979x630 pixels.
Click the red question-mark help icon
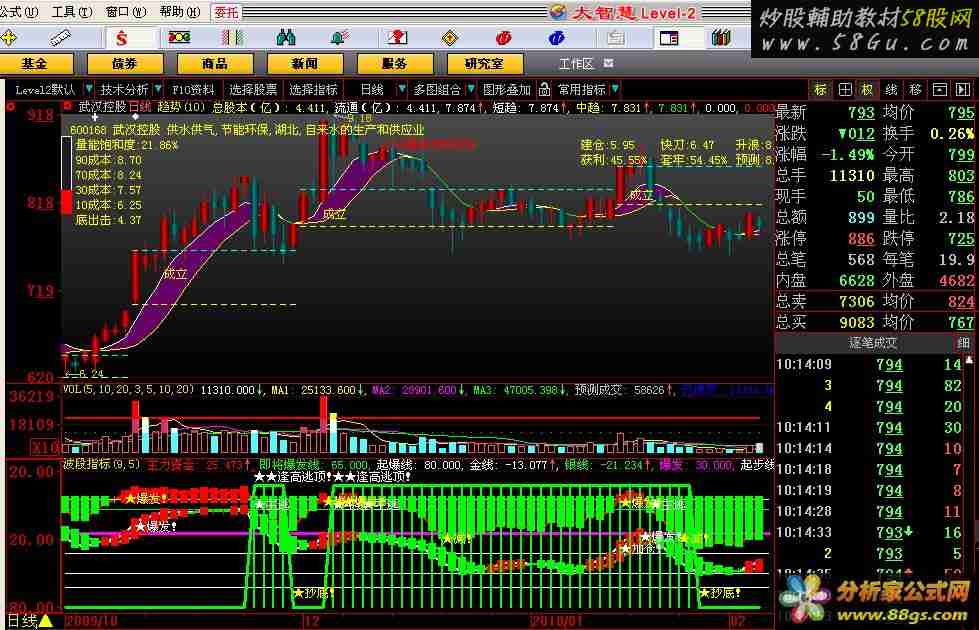point(396,38)
